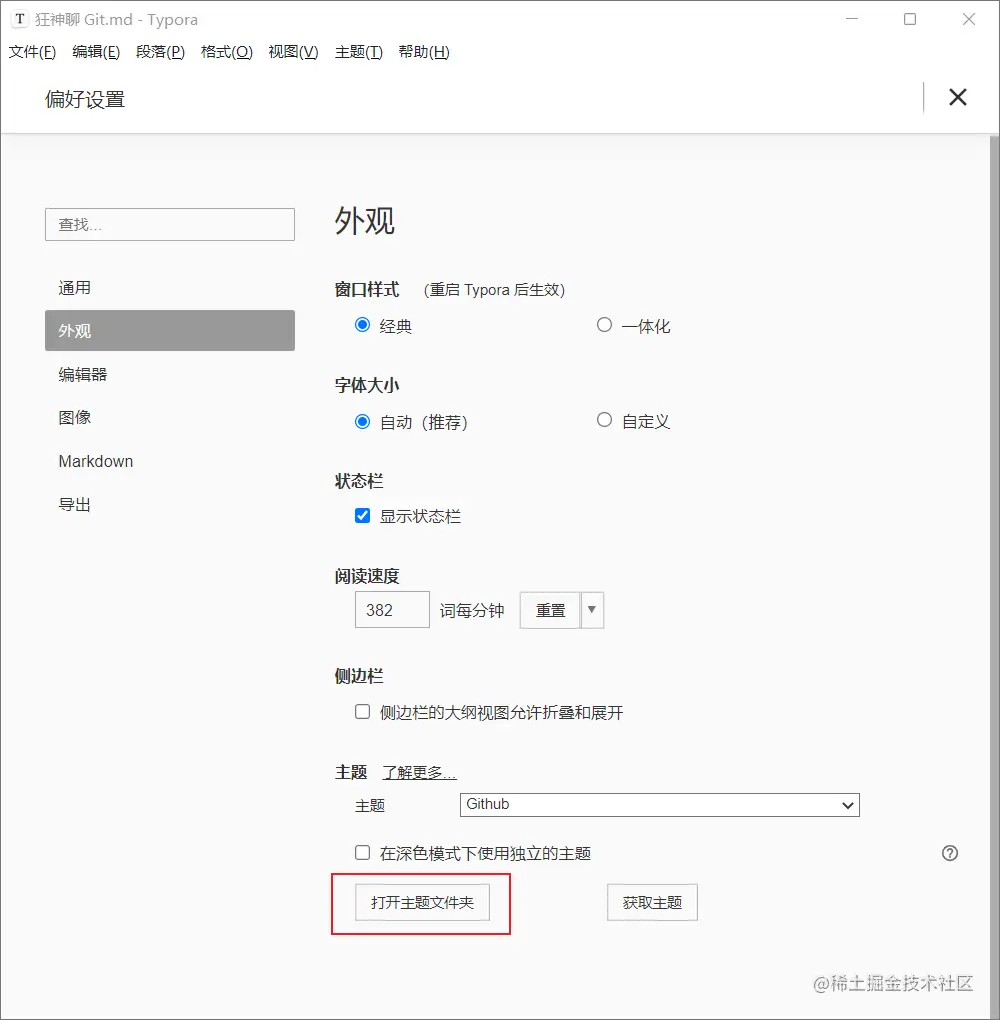Follow the 了解更多... link
The width and height of the screenshot is (1000, 1020).
pos(419,772)
